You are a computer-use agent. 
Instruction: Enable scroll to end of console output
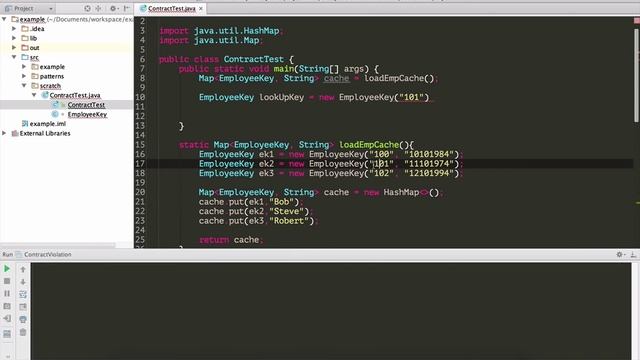[23, 307]
